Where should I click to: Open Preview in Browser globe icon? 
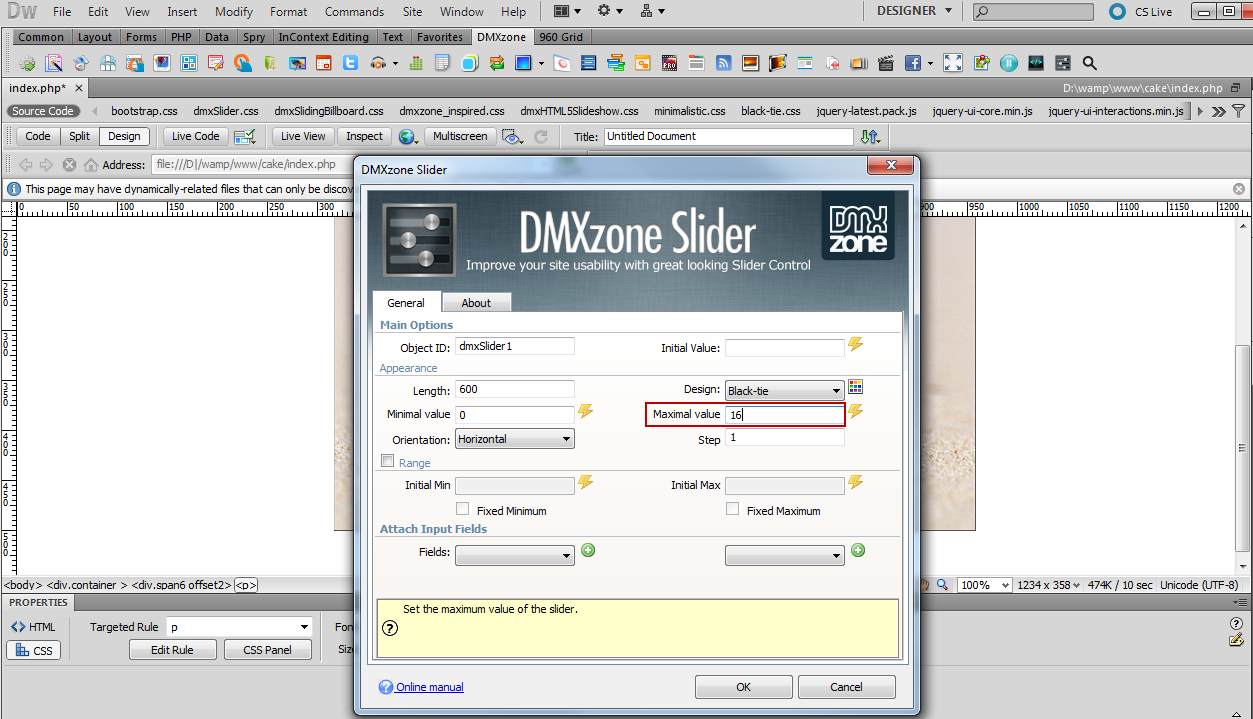(x=407, y=137)
